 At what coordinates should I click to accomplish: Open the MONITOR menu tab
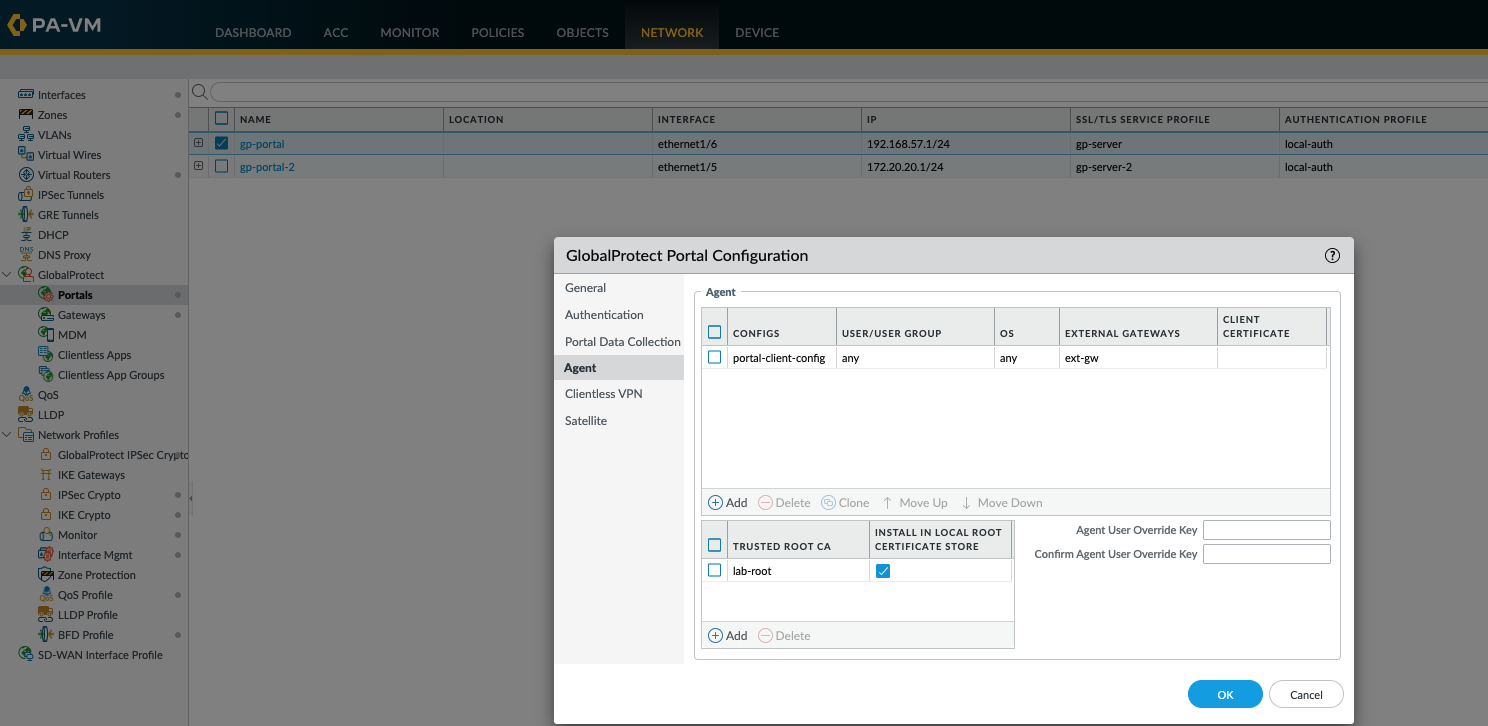(409, 32)
